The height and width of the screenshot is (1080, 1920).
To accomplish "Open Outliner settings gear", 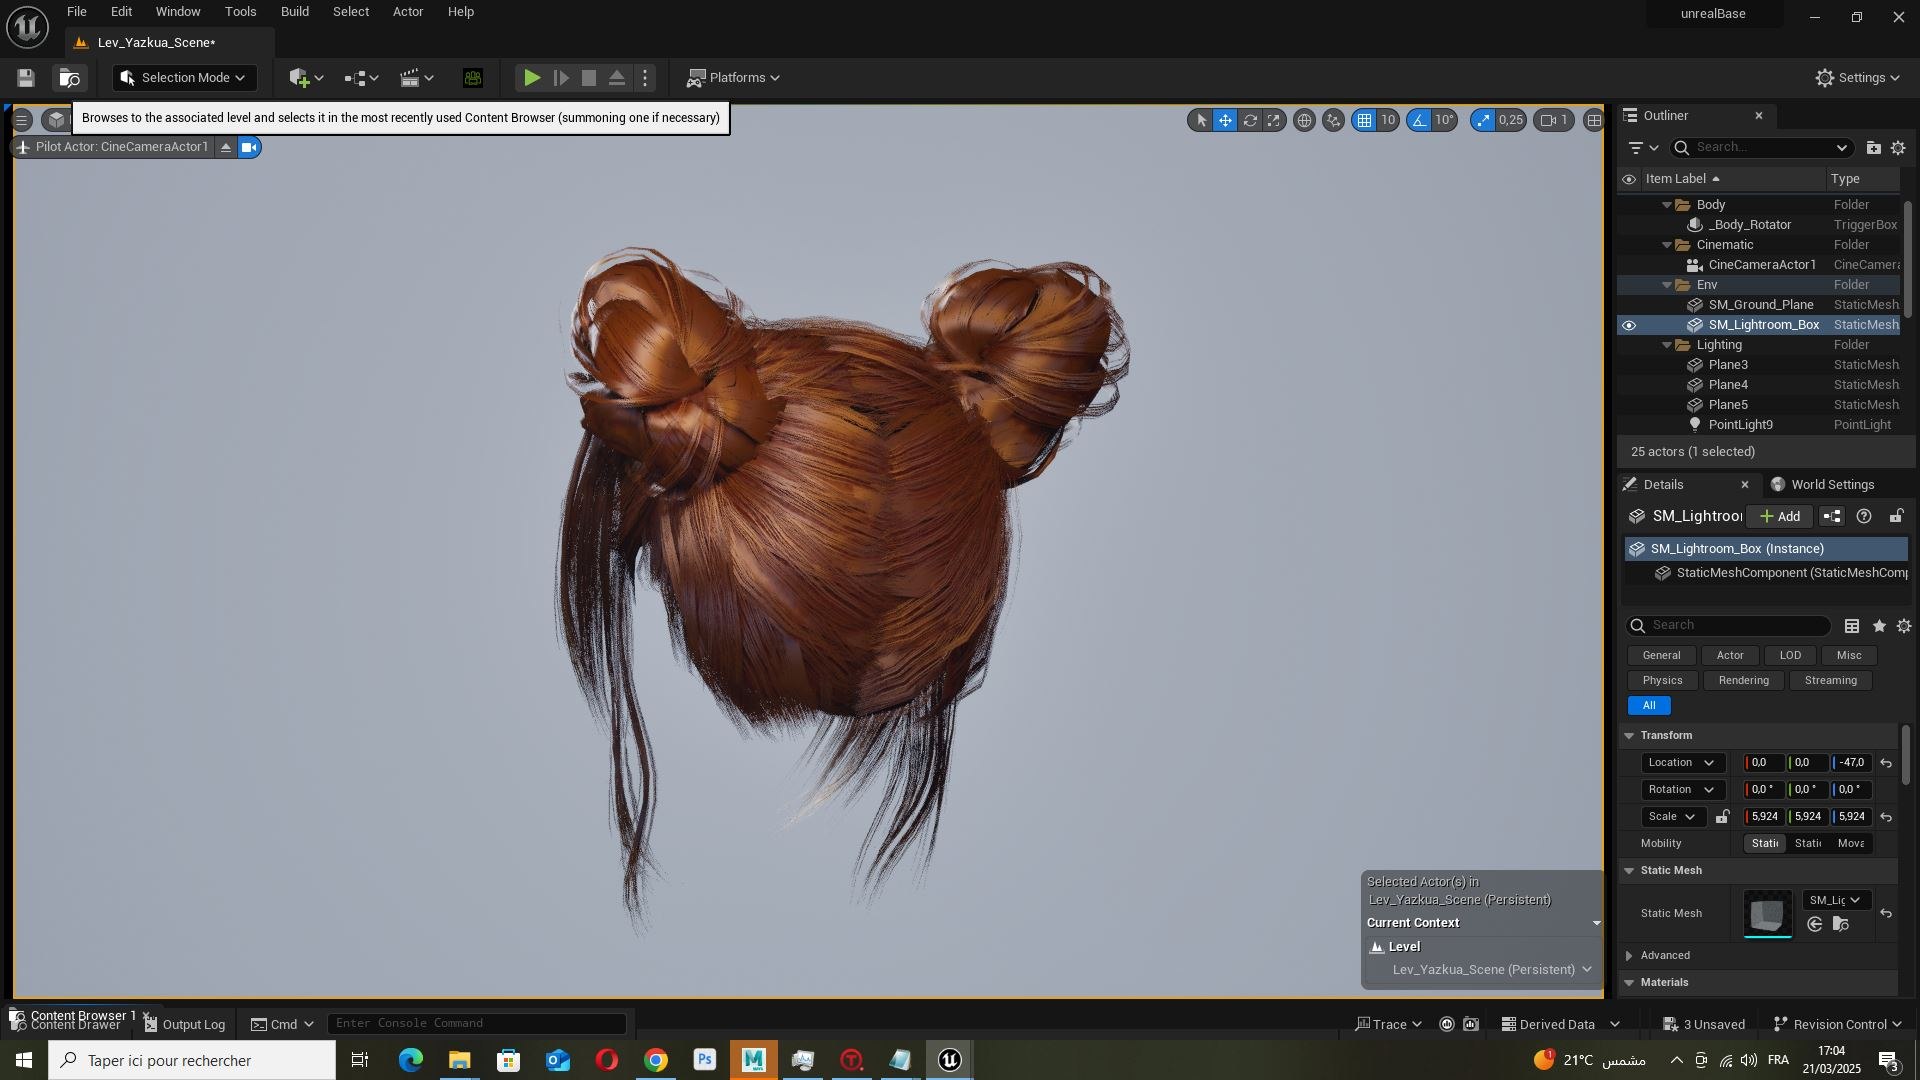I will click(x=1898, y=148).
